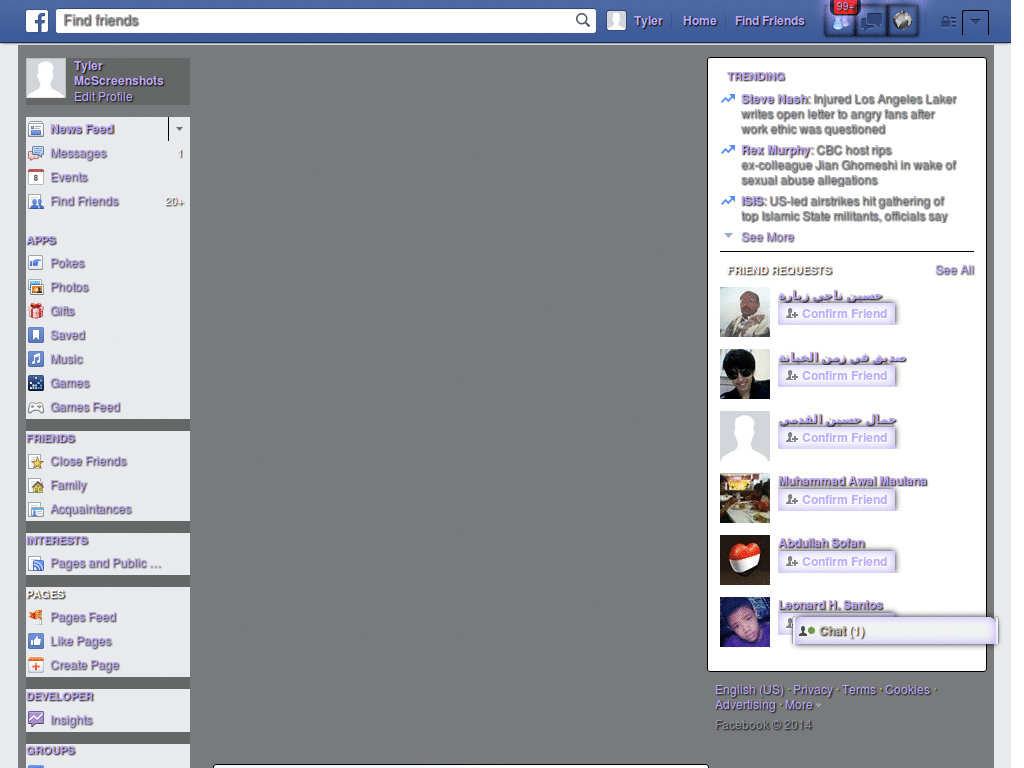This screenshot has height=768, width=1024.
Task: Open the Terms footer link
Action: coord(859,690)
